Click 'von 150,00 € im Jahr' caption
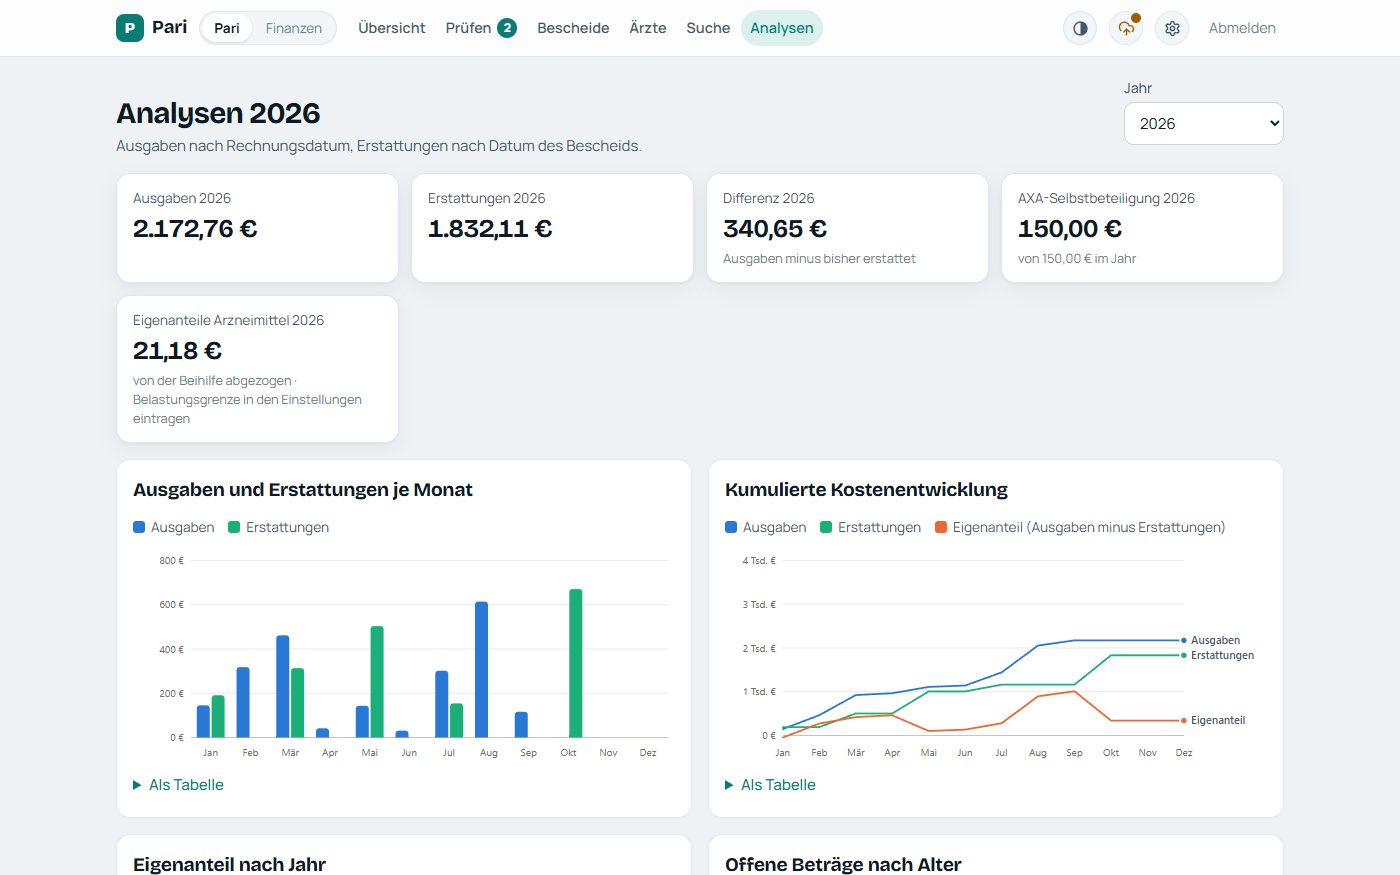The height and width of the screenshot is (875, 1400). (1077, 259)
